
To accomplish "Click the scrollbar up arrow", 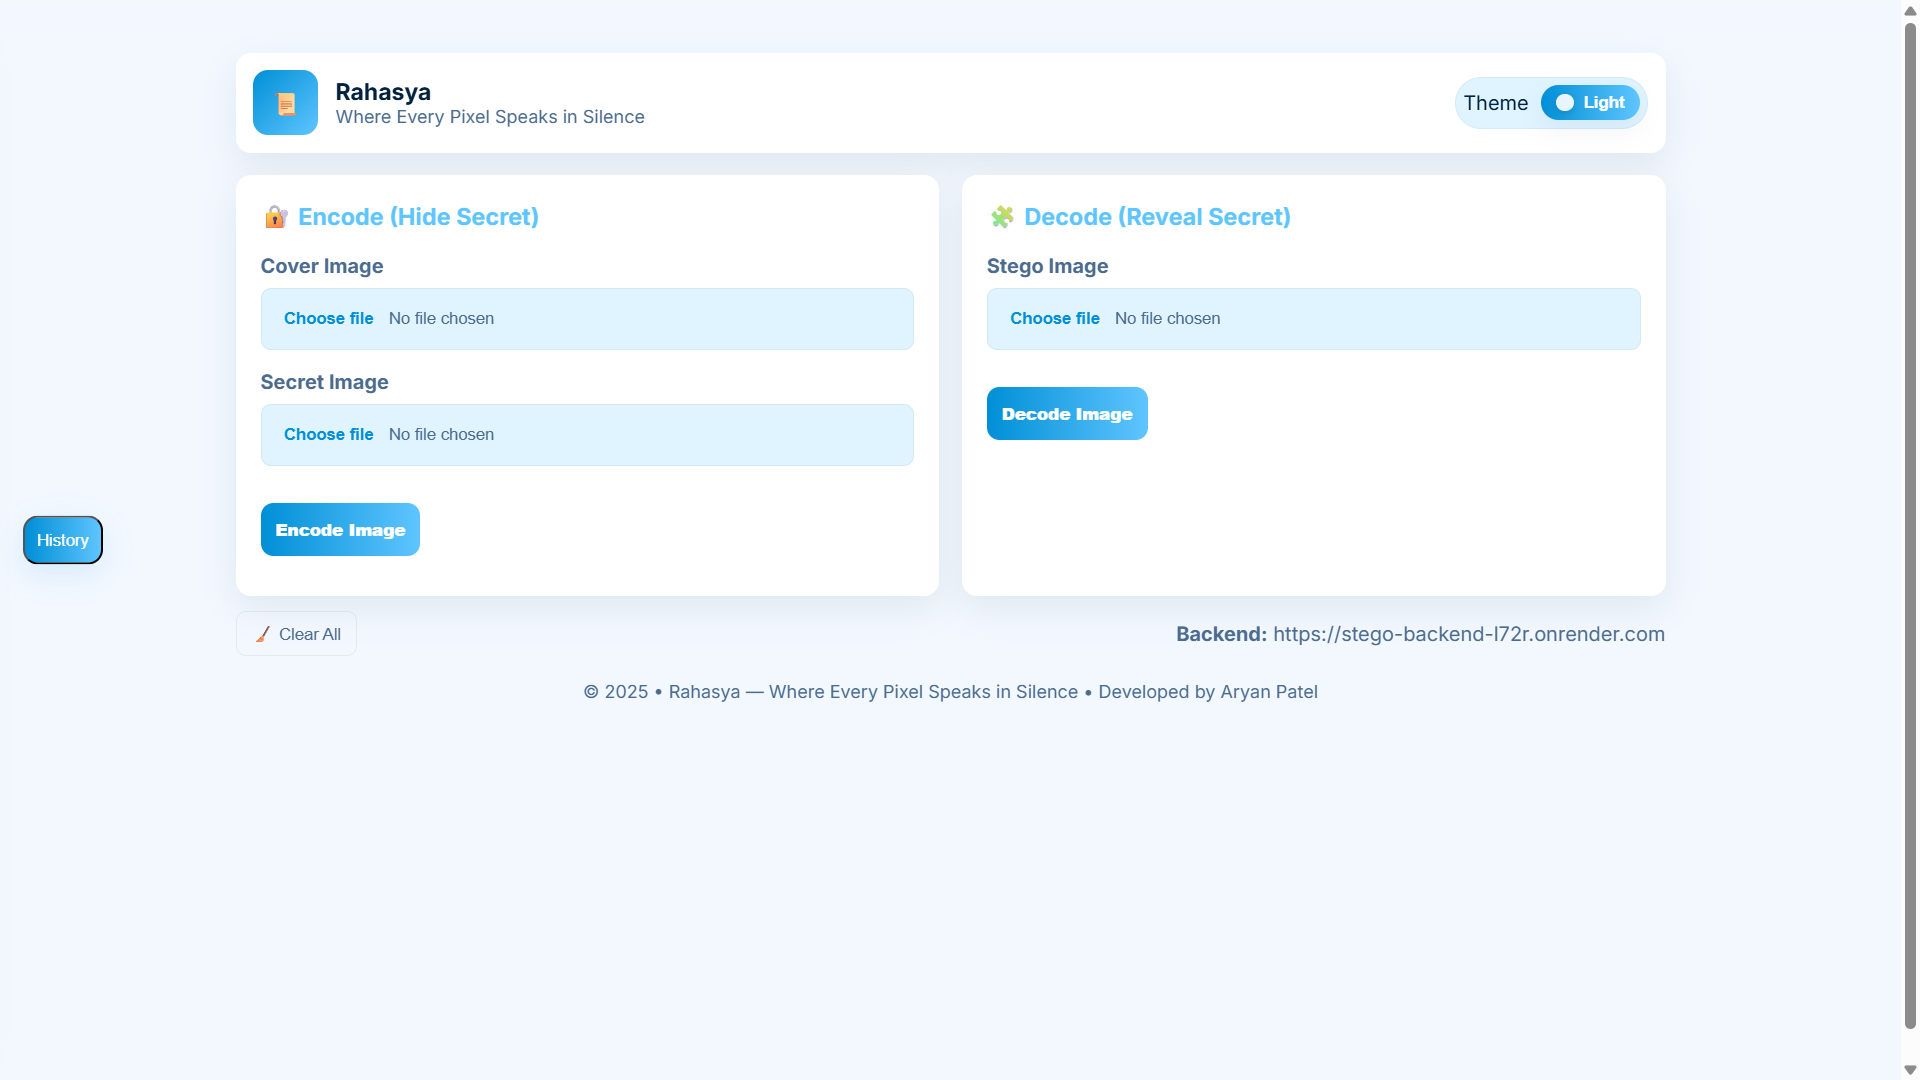I will [x=1910, y=9].
